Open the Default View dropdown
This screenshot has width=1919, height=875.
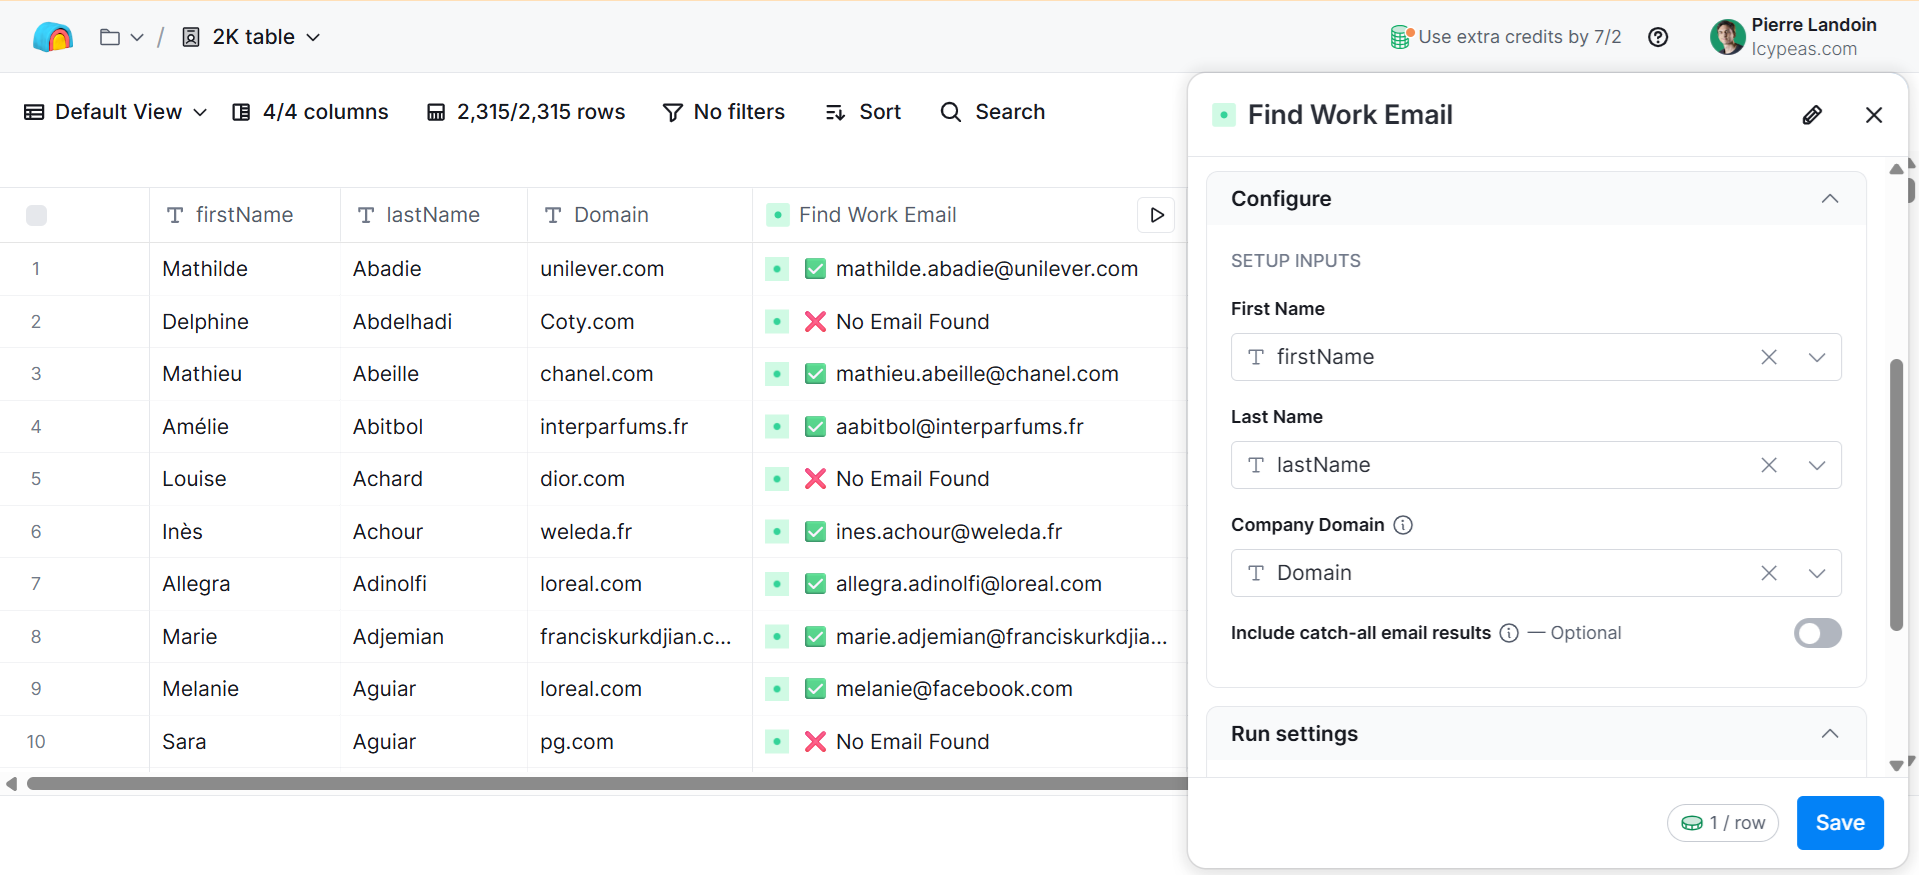[x=115, y=112]
